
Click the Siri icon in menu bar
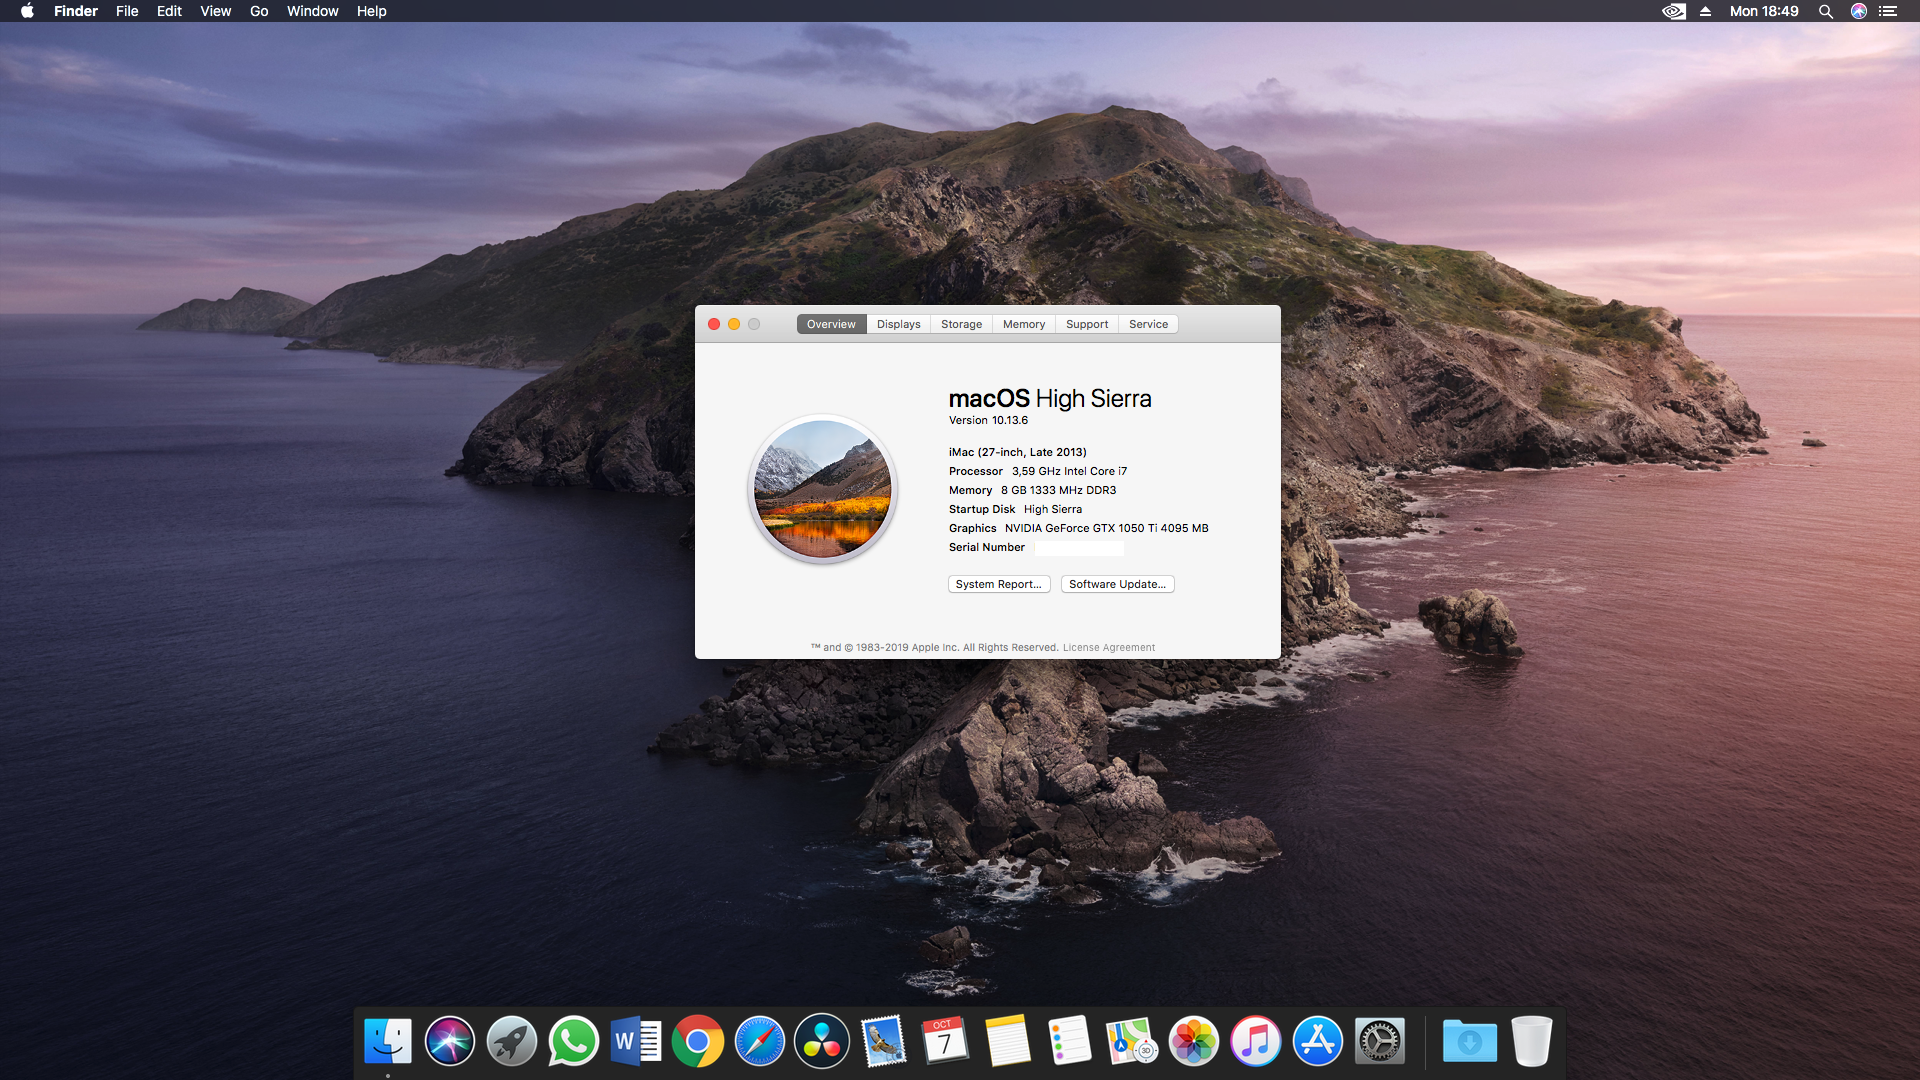coord(1858,11)
